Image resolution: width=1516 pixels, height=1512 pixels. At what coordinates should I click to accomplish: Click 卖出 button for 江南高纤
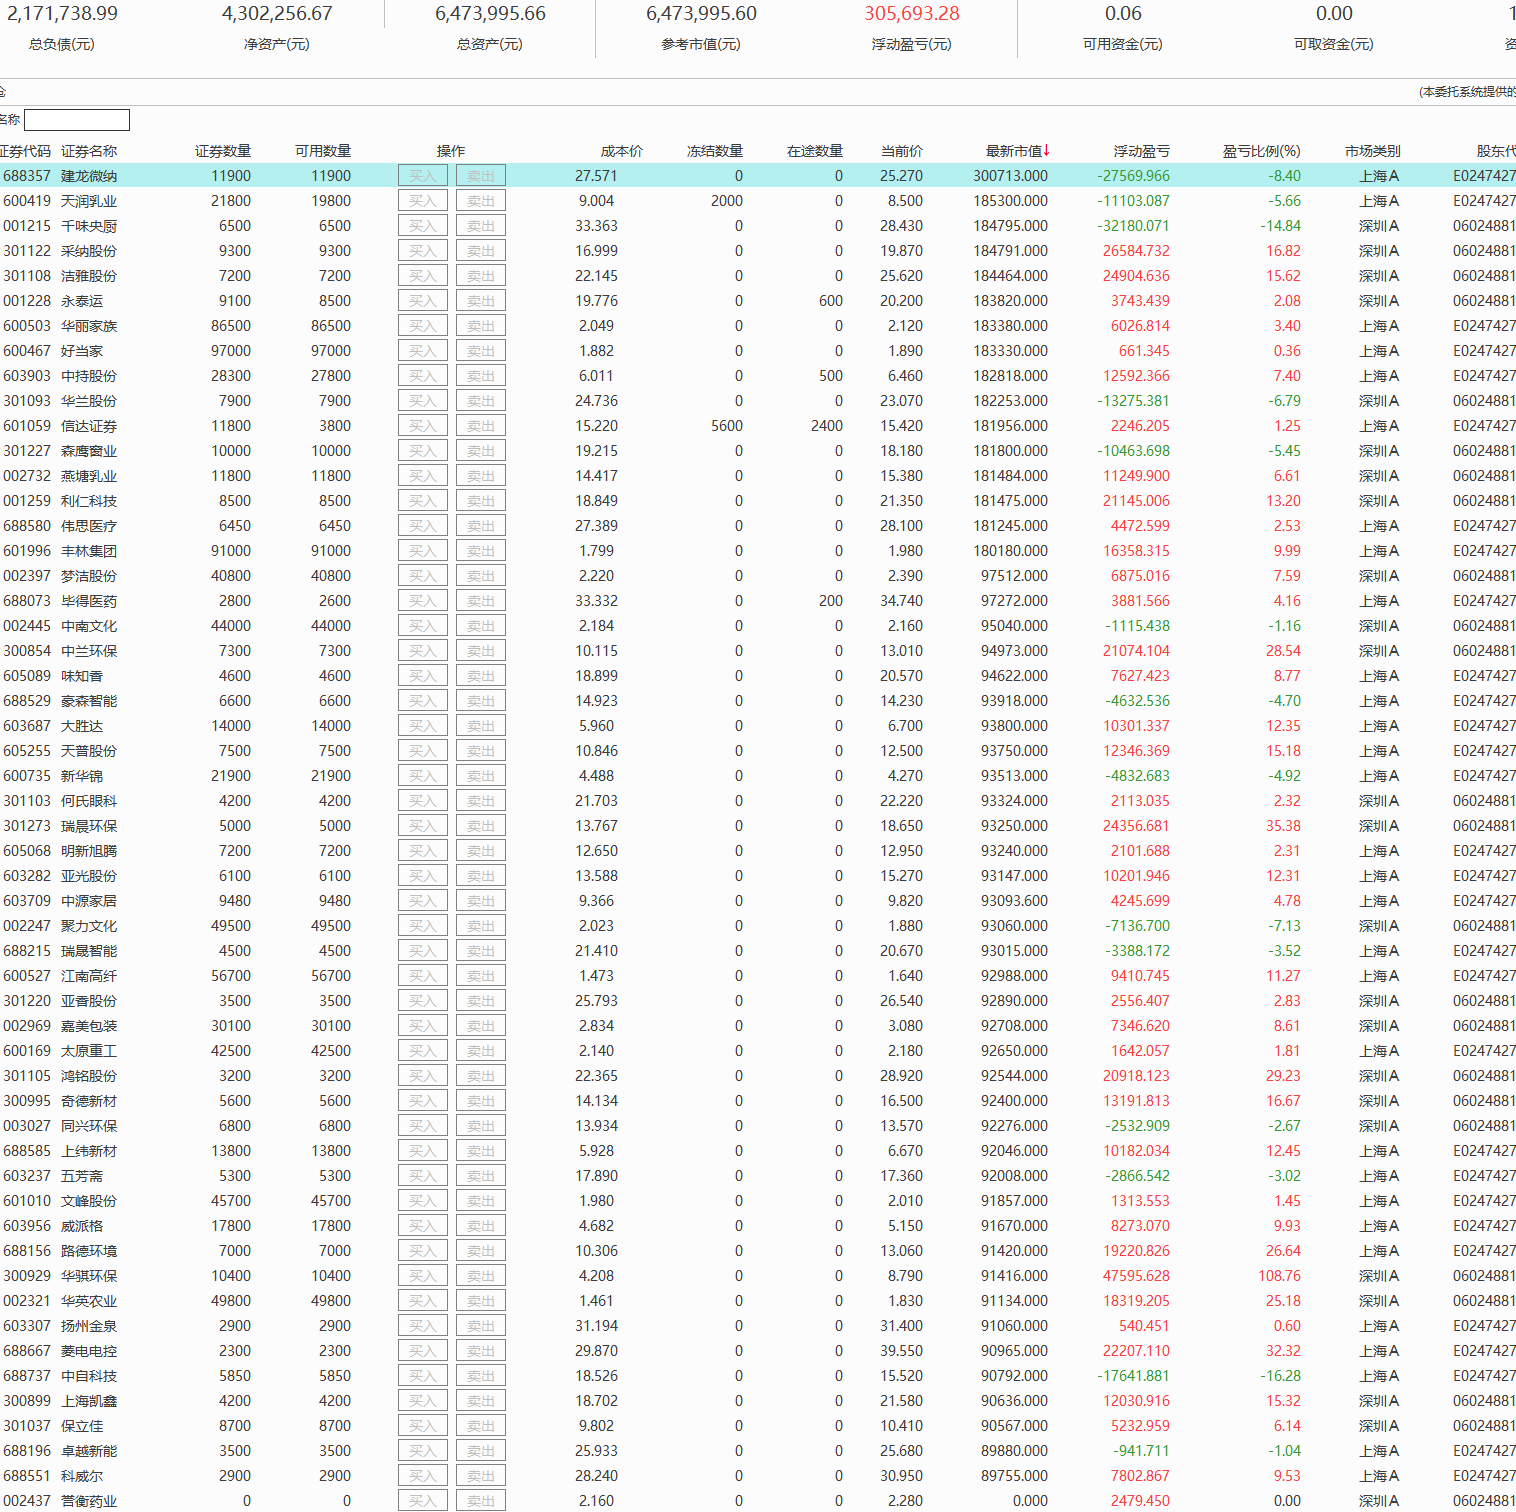click(481, 976)
